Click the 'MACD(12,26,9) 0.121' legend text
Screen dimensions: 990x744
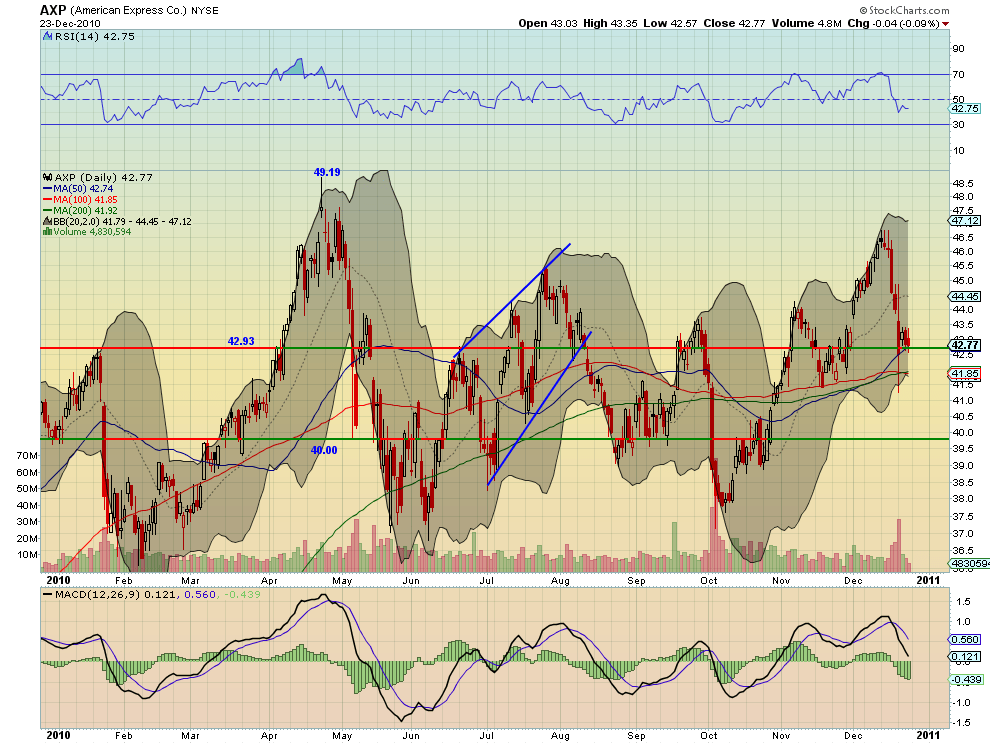[117, 594]
